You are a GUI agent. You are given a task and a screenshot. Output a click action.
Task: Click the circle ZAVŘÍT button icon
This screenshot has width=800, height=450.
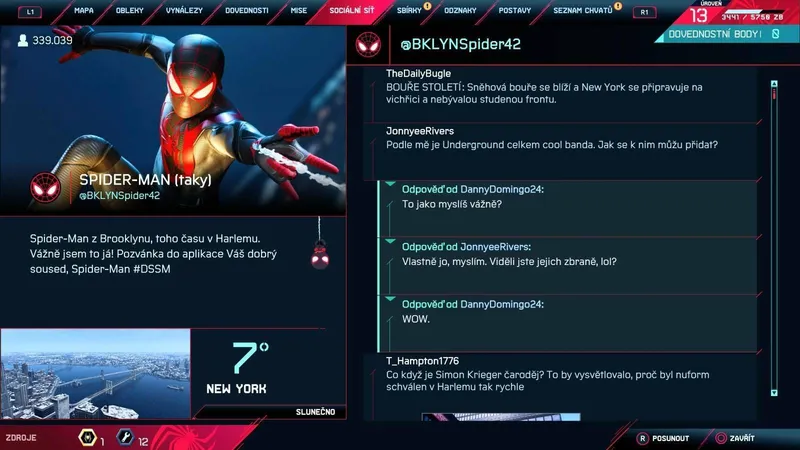coord(720,438)
